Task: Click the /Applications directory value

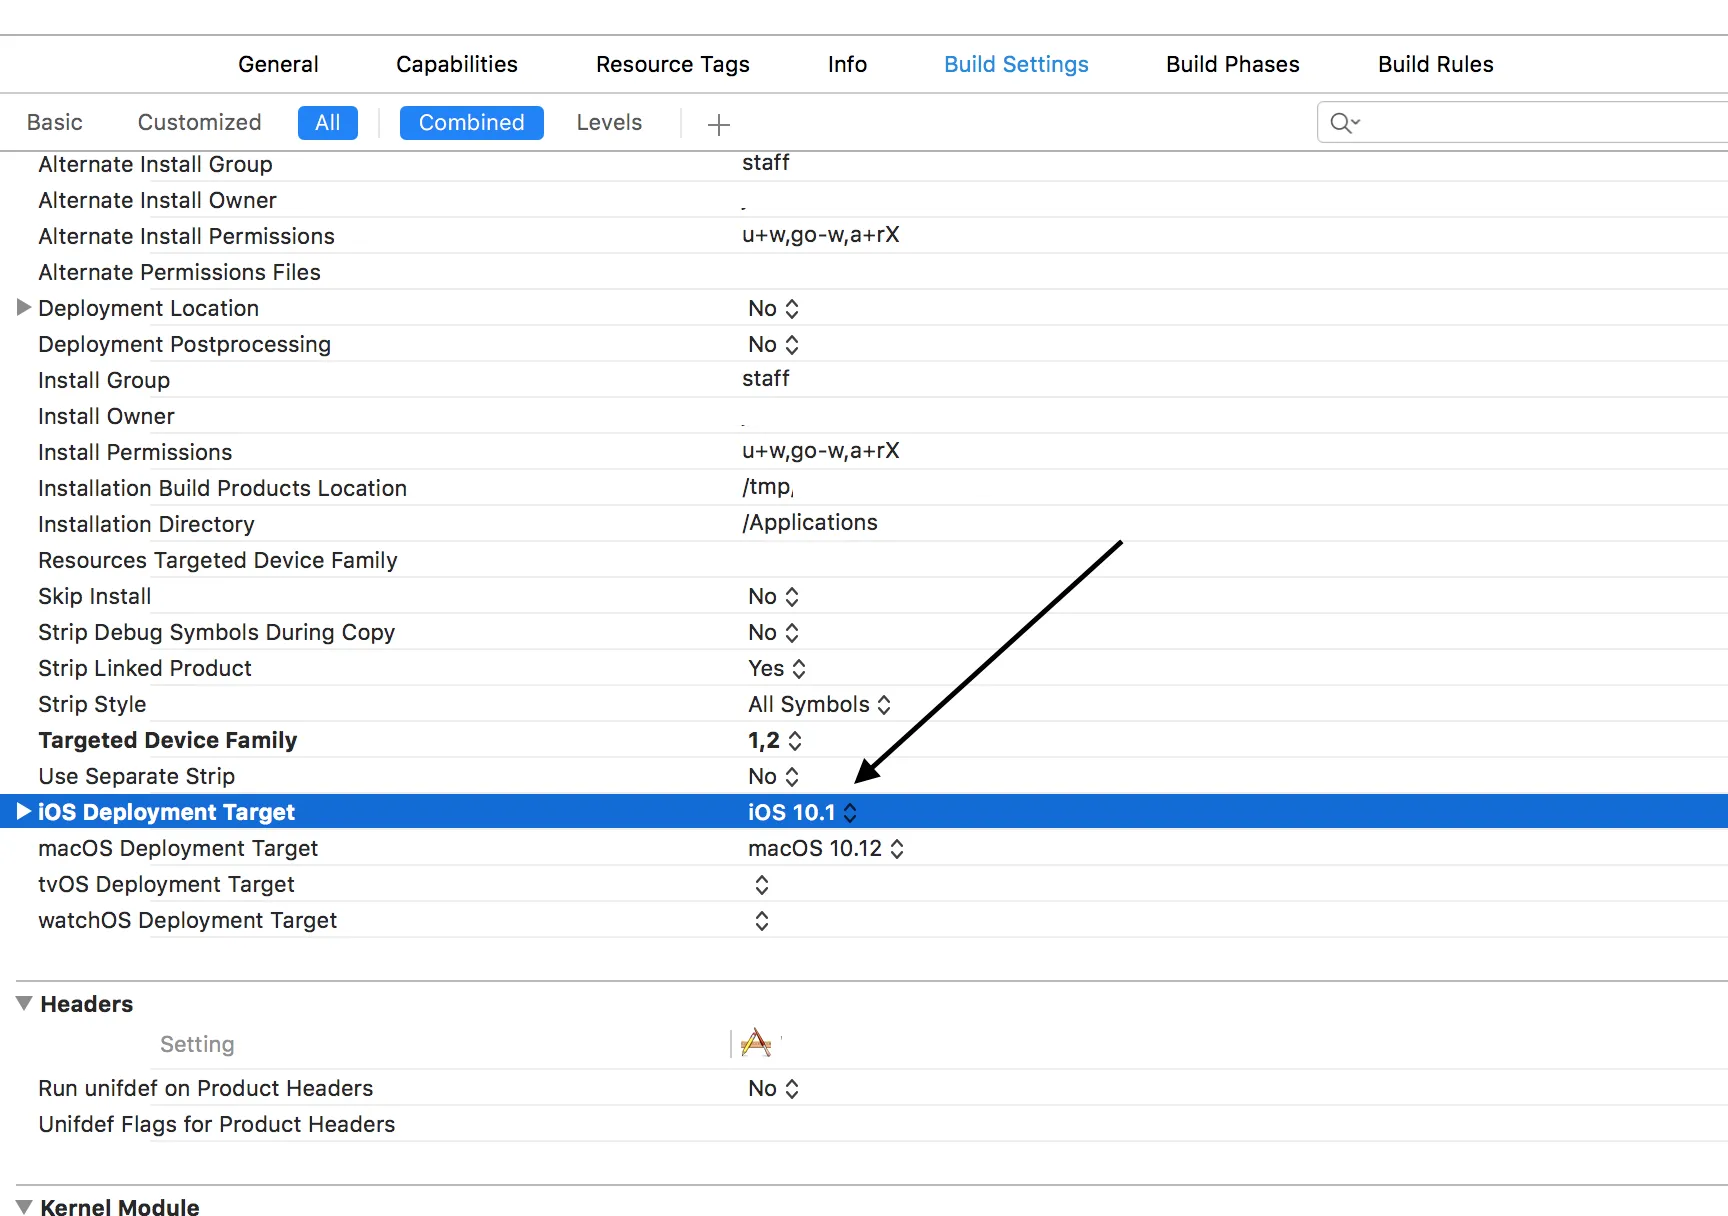Action: coord(810,522)
